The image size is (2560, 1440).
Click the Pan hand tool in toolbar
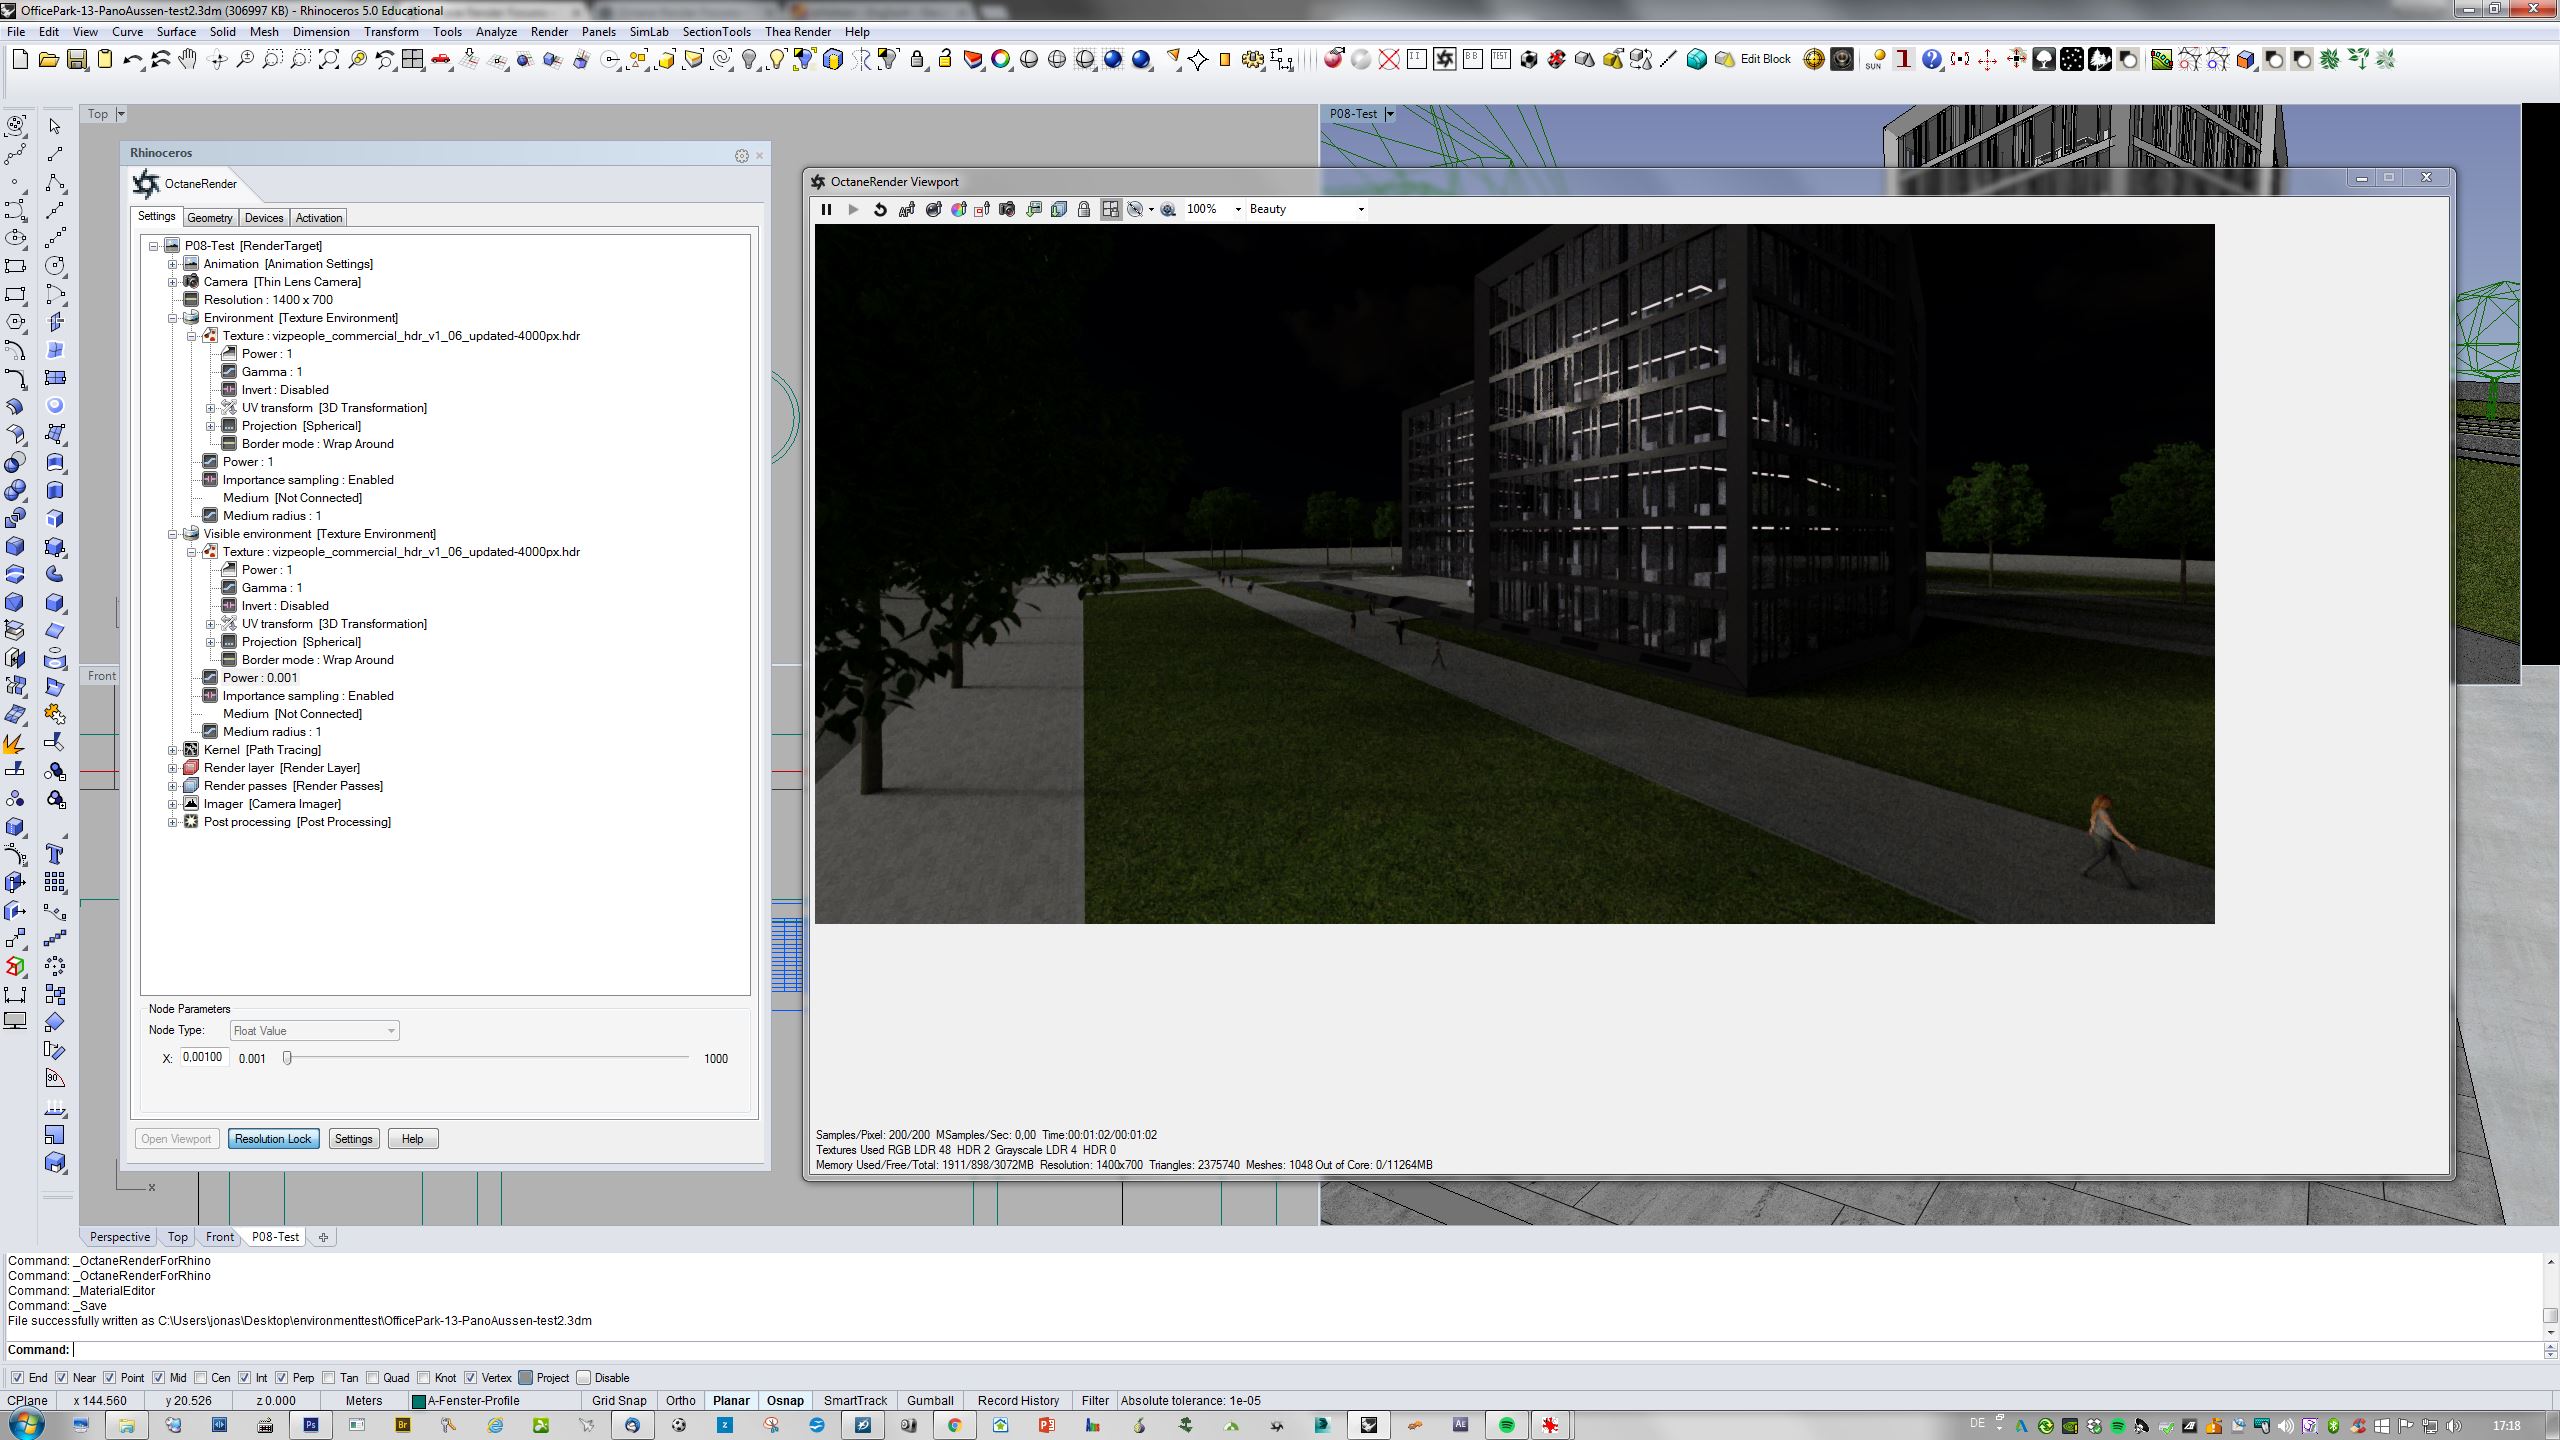(x=188, y=60)
